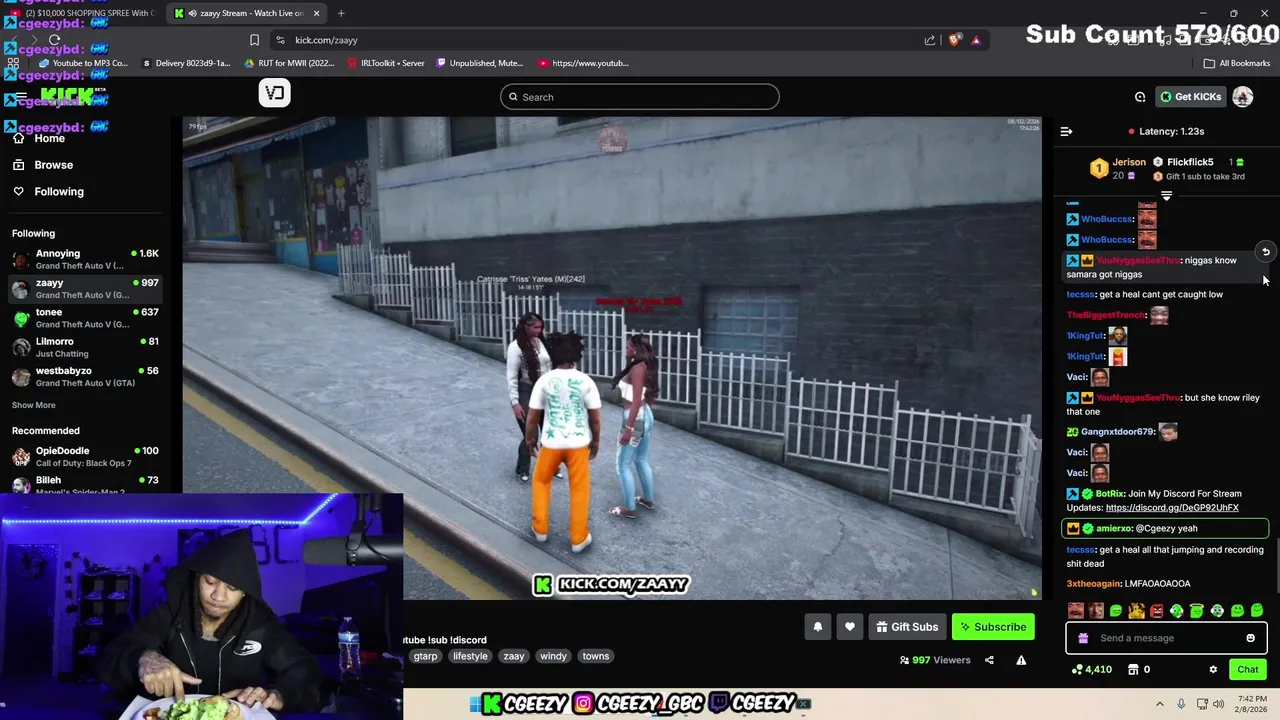The image size is (1280, 720).
Task: Click Get KICKs button
Action: click(1190, 97)
